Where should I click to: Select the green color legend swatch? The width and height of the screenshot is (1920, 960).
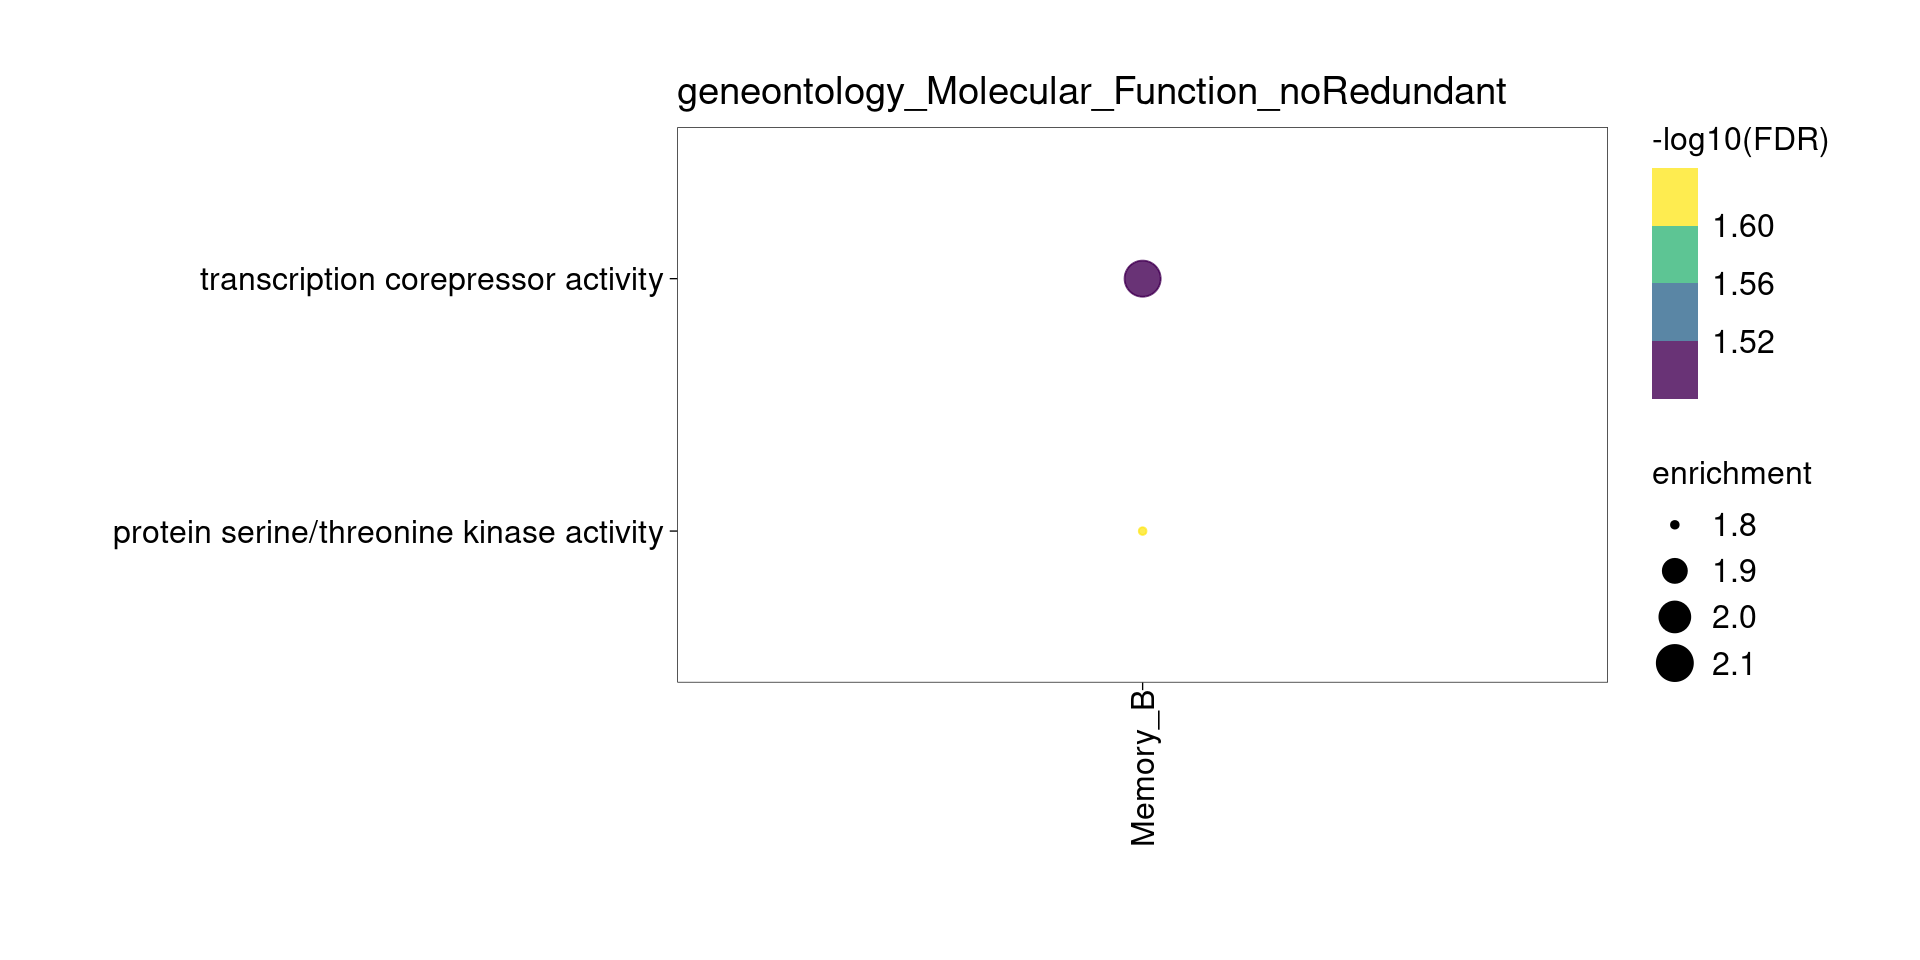pyautogui.click(x=1674, y=255)
